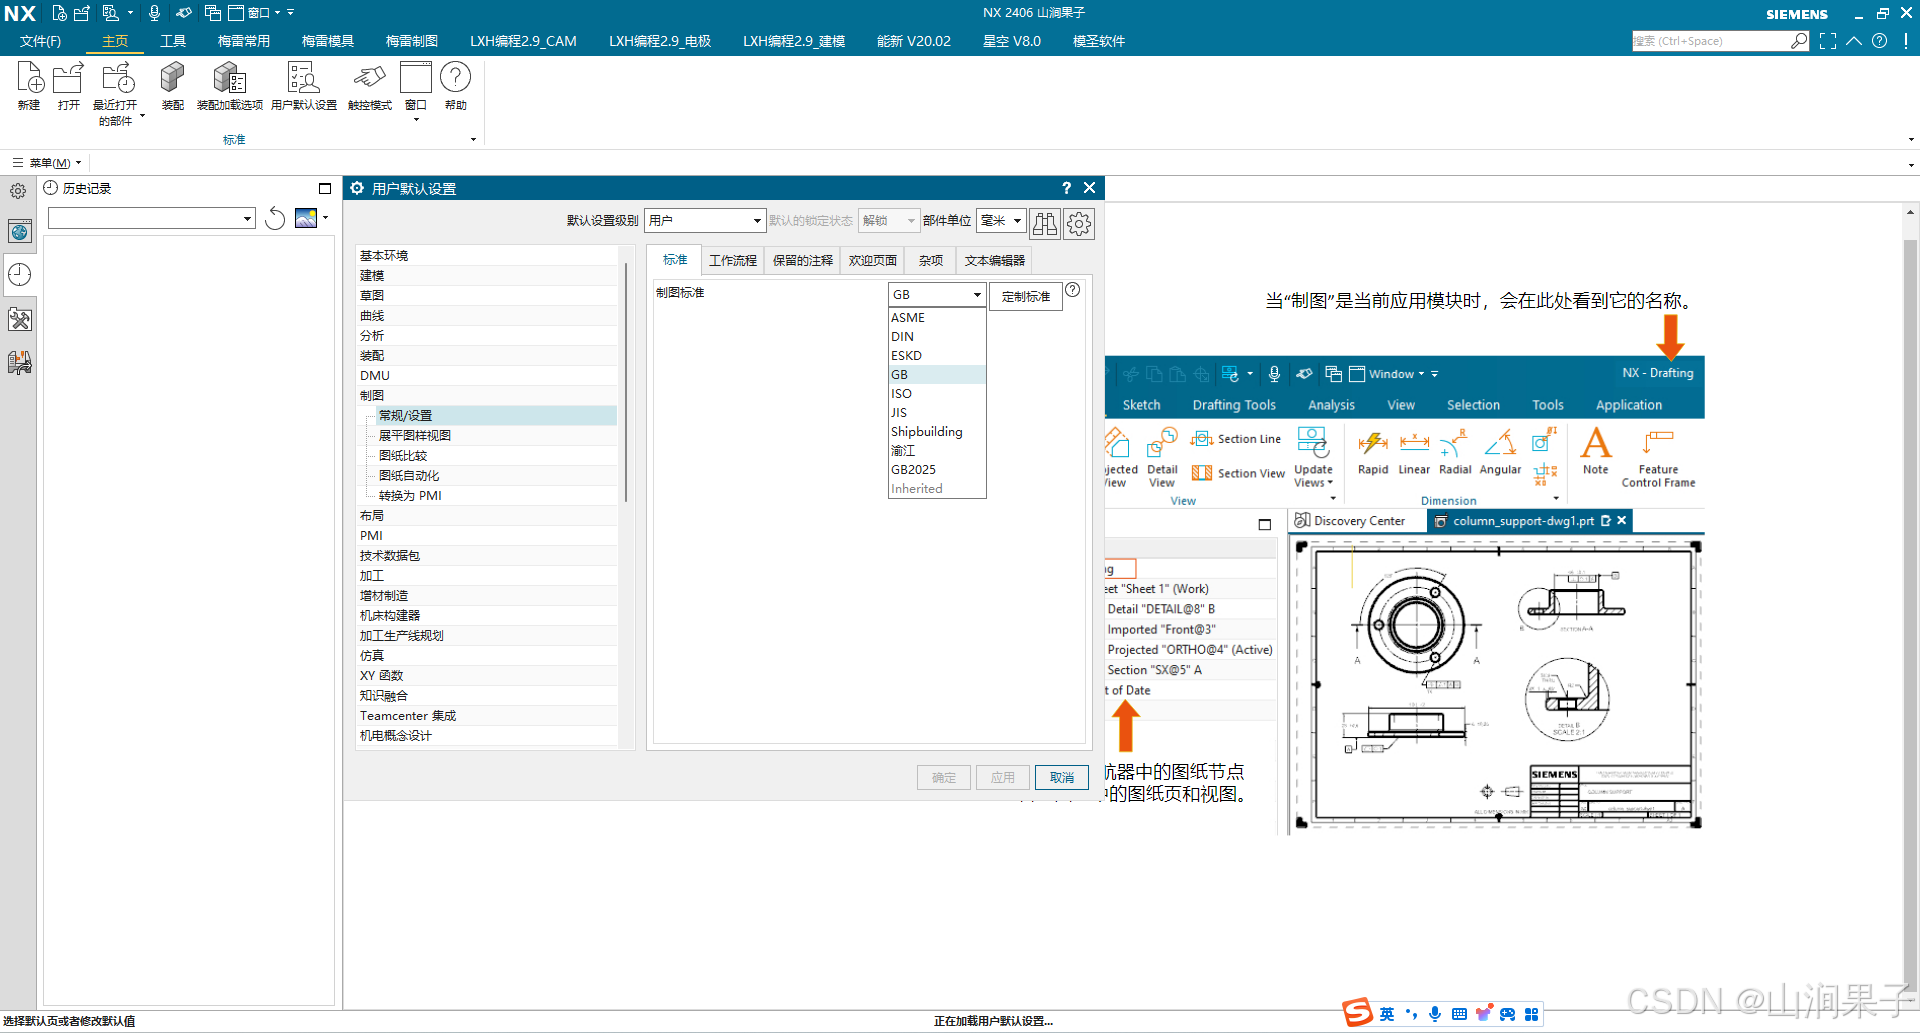This screenshot has height=1033, width=1920.
Task: Click the question mark next to 定制标准
Action: (1072, 290)
